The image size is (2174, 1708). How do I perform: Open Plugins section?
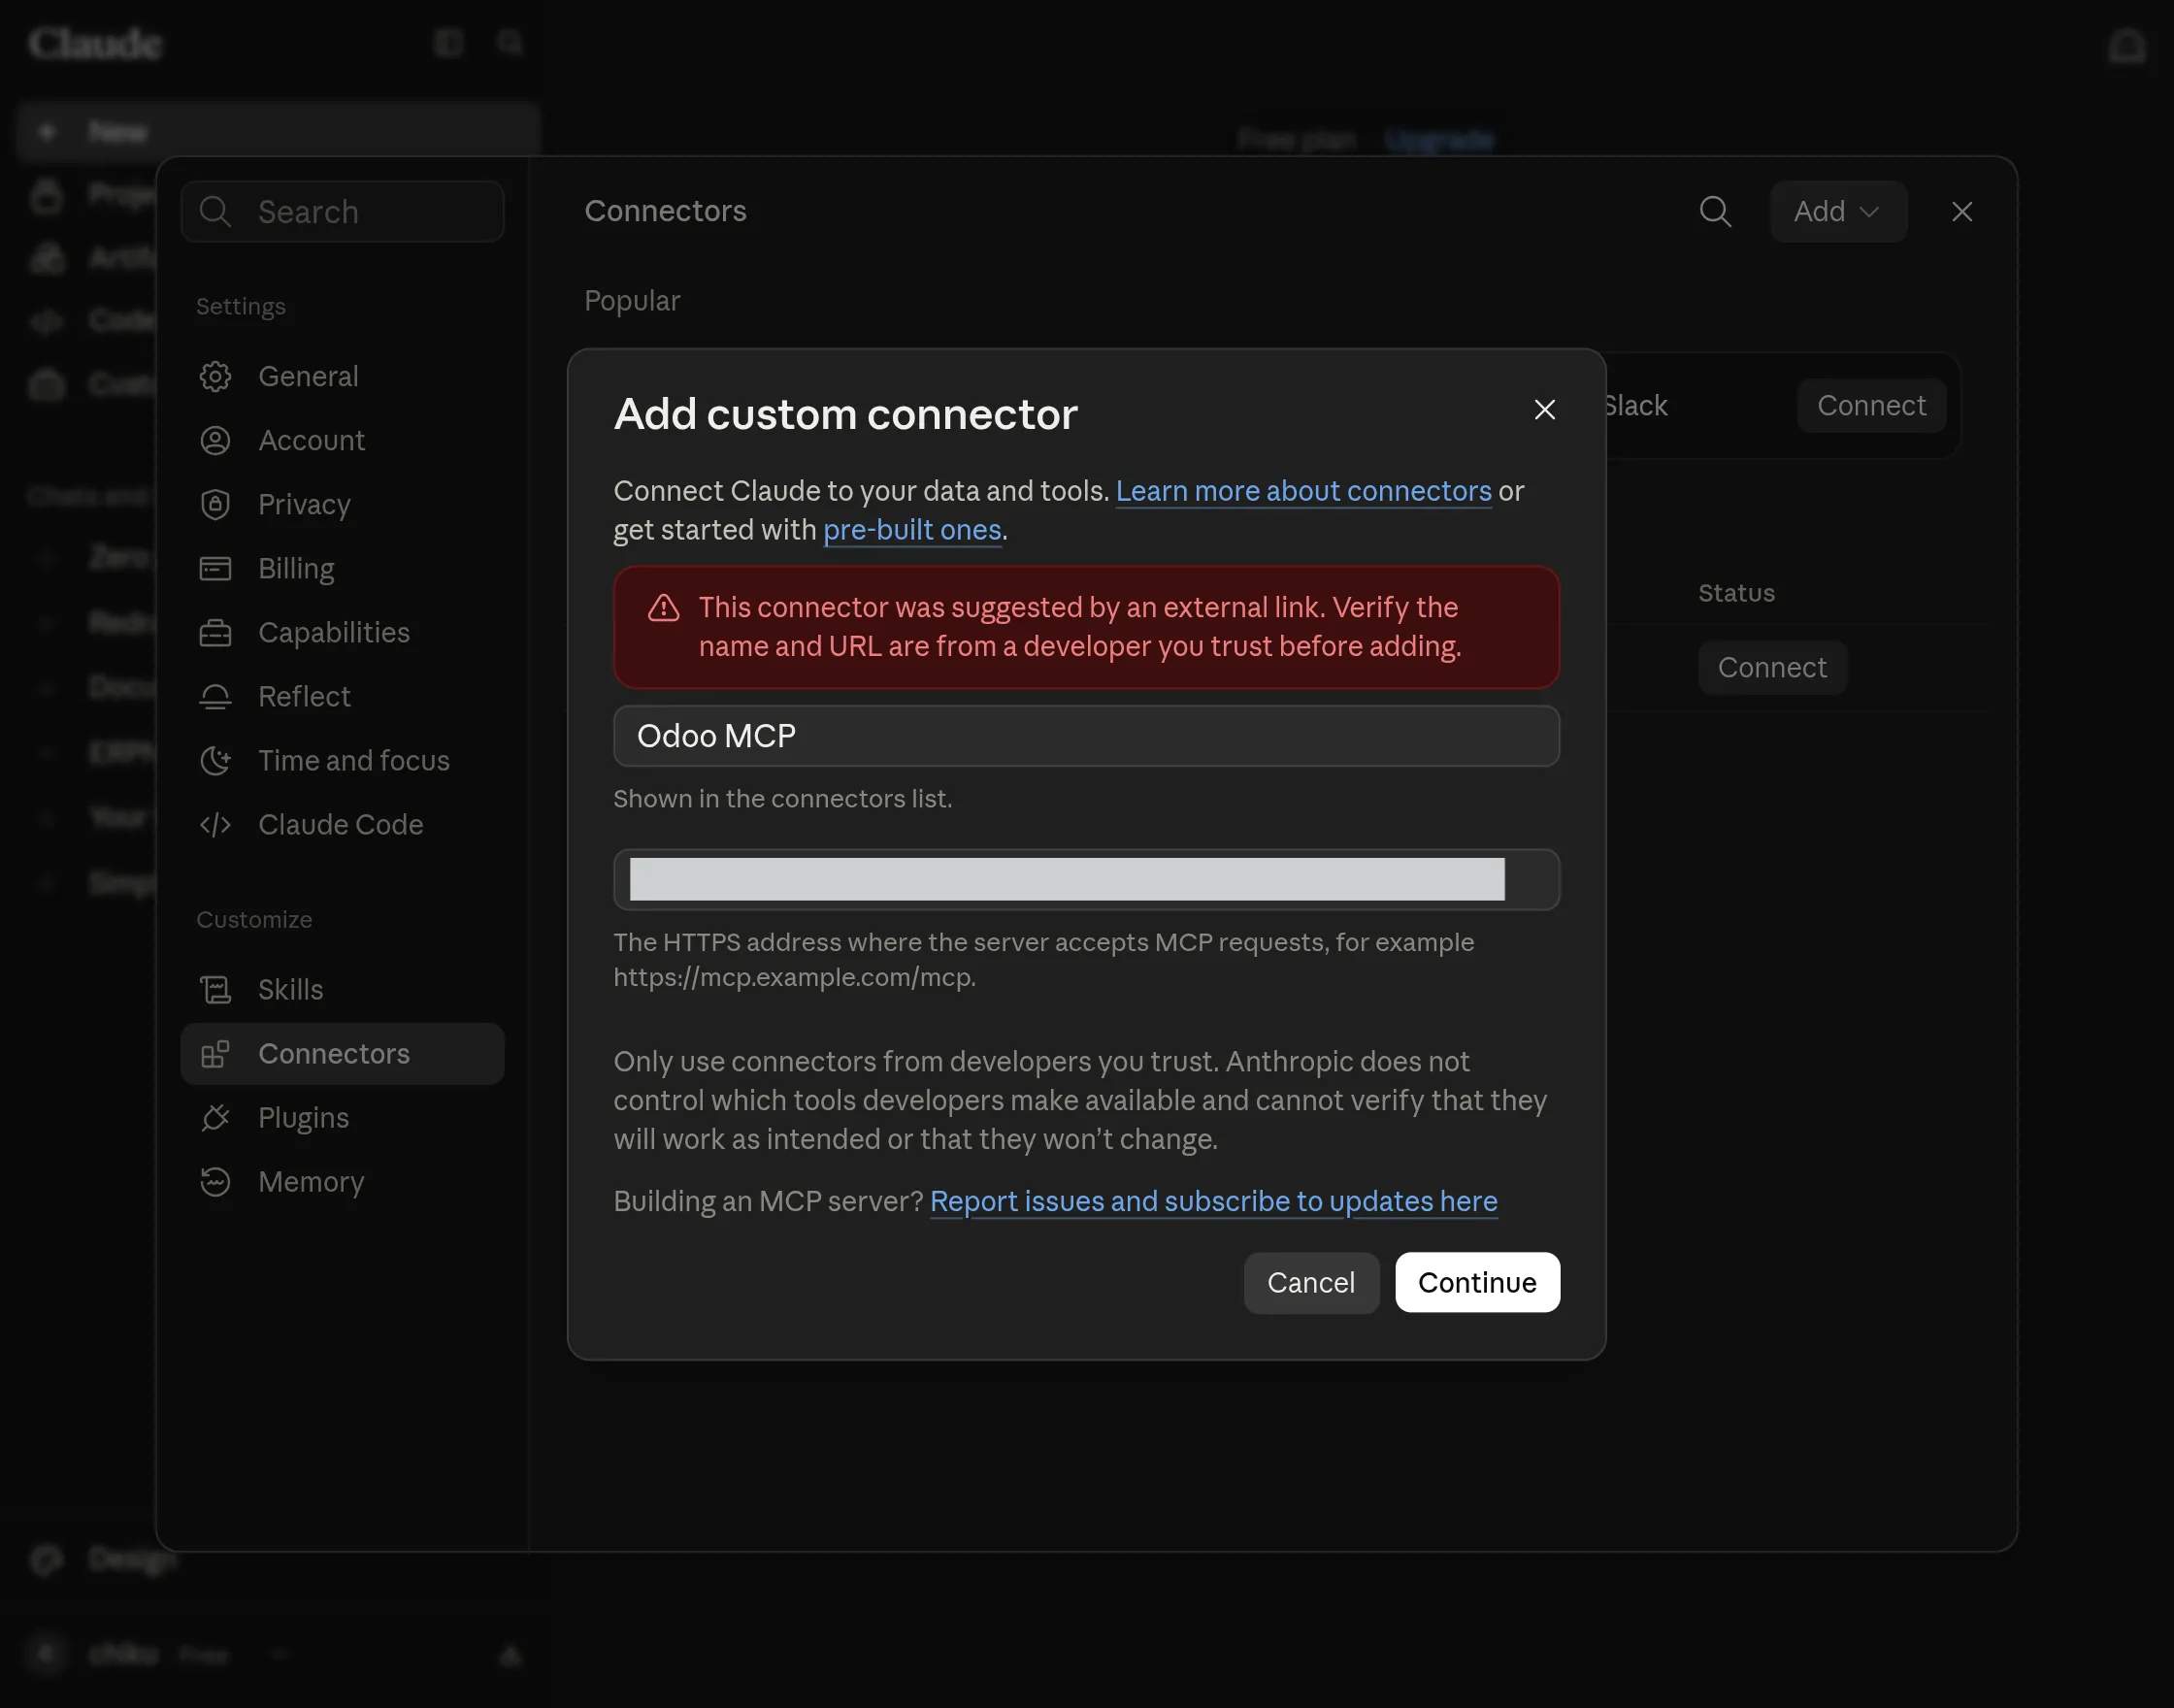click(342, 1117)
